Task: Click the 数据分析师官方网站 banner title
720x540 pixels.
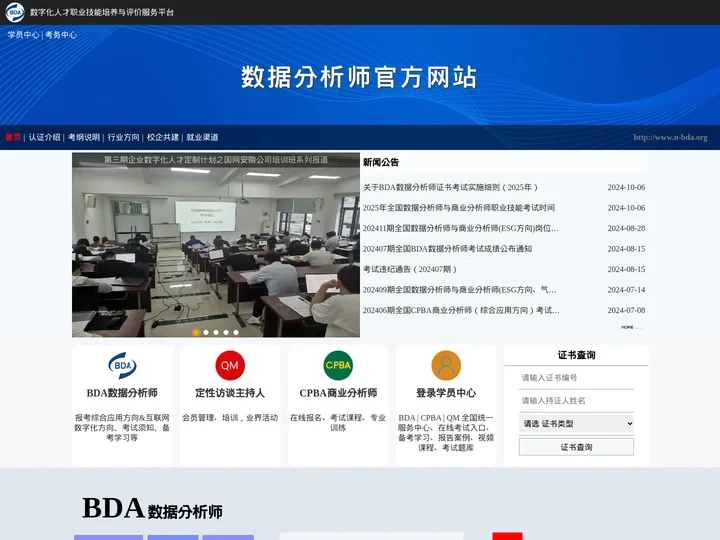Action: 359,77
